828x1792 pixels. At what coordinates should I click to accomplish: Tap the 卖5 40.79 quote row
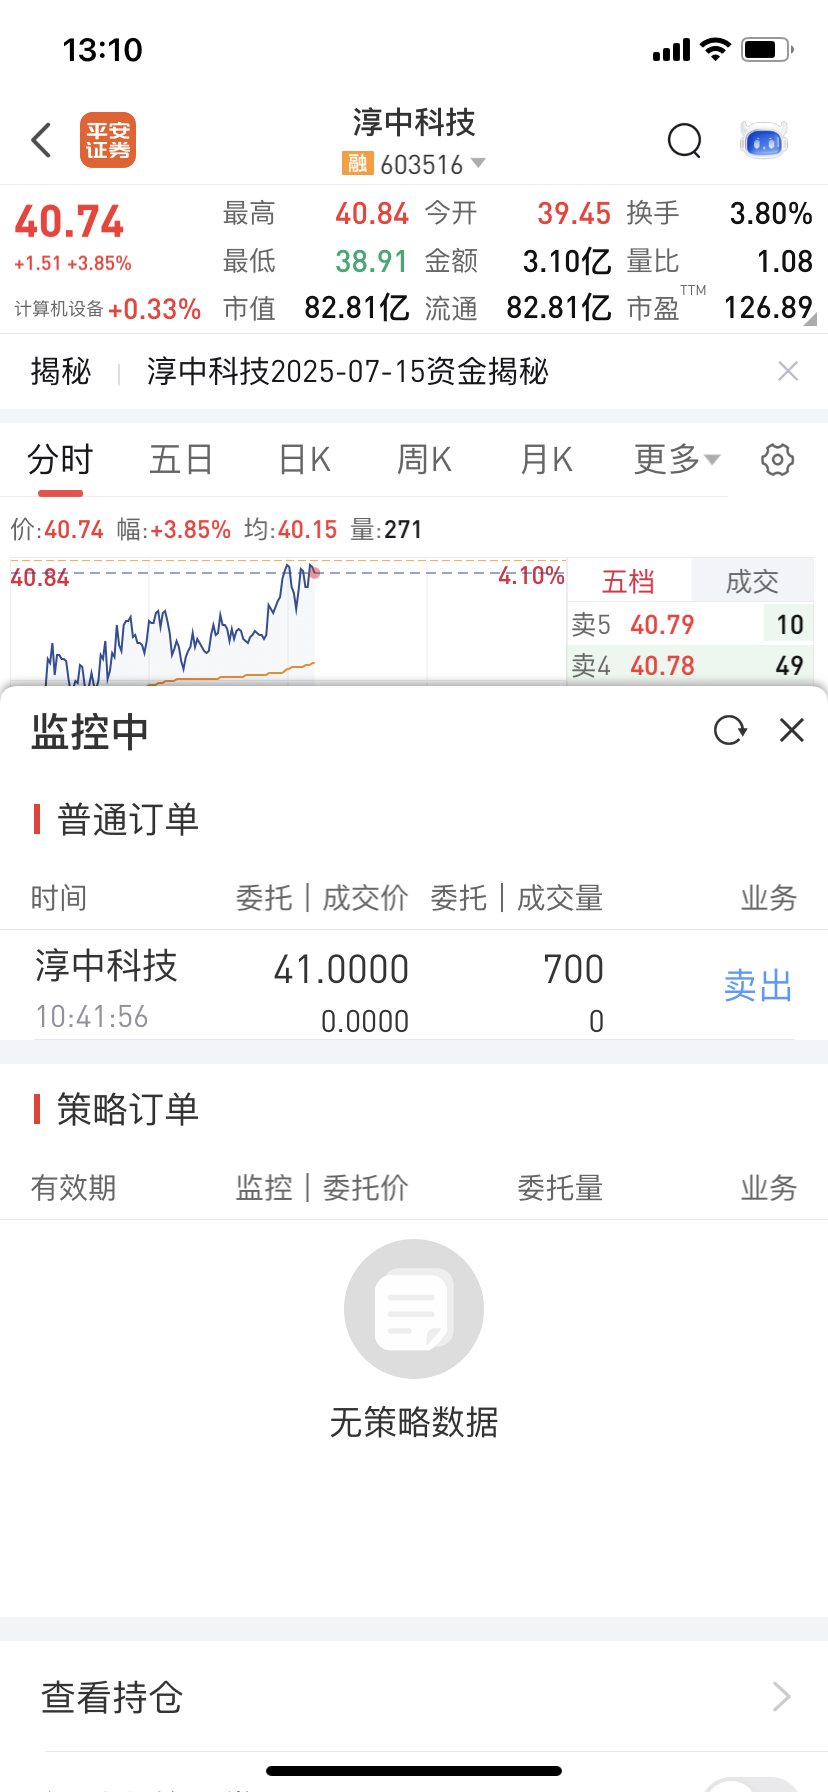(690, 624)
